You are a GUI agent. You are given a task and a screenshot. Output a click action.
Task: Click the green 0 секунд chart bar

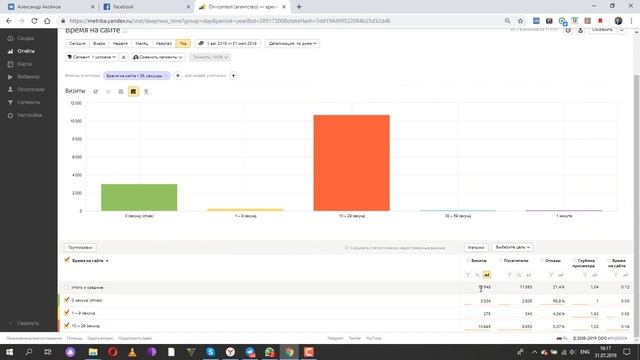[139, 198]
